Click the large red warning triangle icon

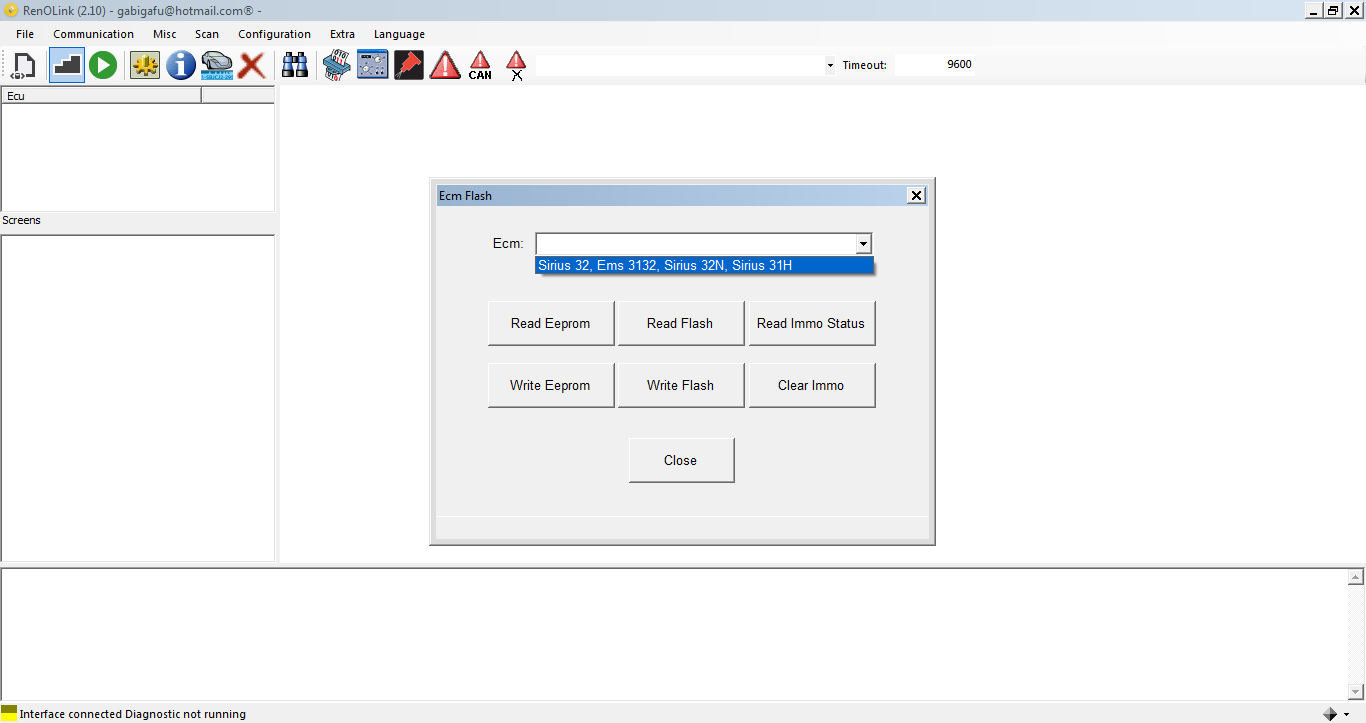pos(445,66)
